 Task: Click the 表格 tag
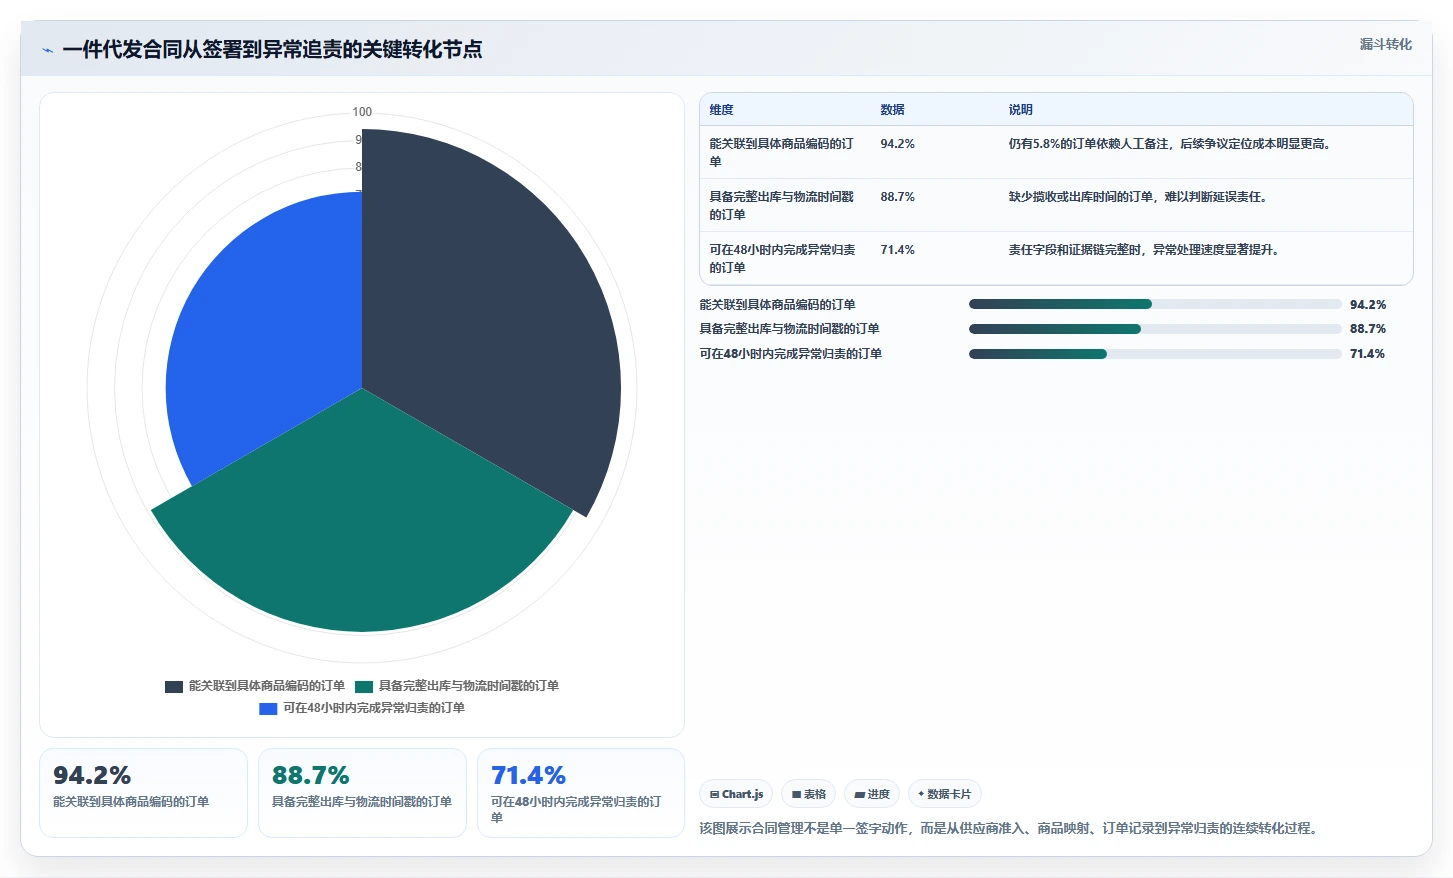pos(809,794)
